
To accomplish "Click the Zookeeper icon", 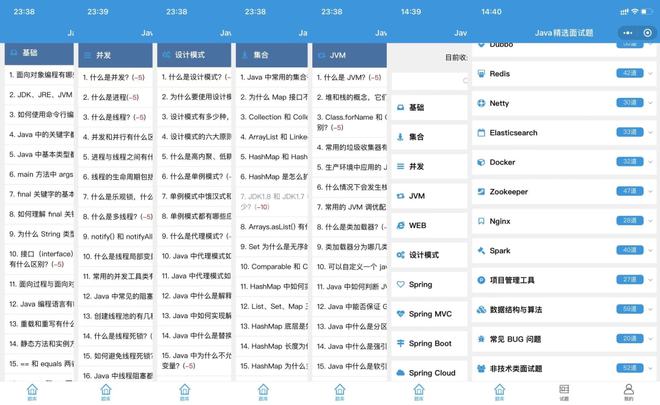I will click(x=480, y=191).
